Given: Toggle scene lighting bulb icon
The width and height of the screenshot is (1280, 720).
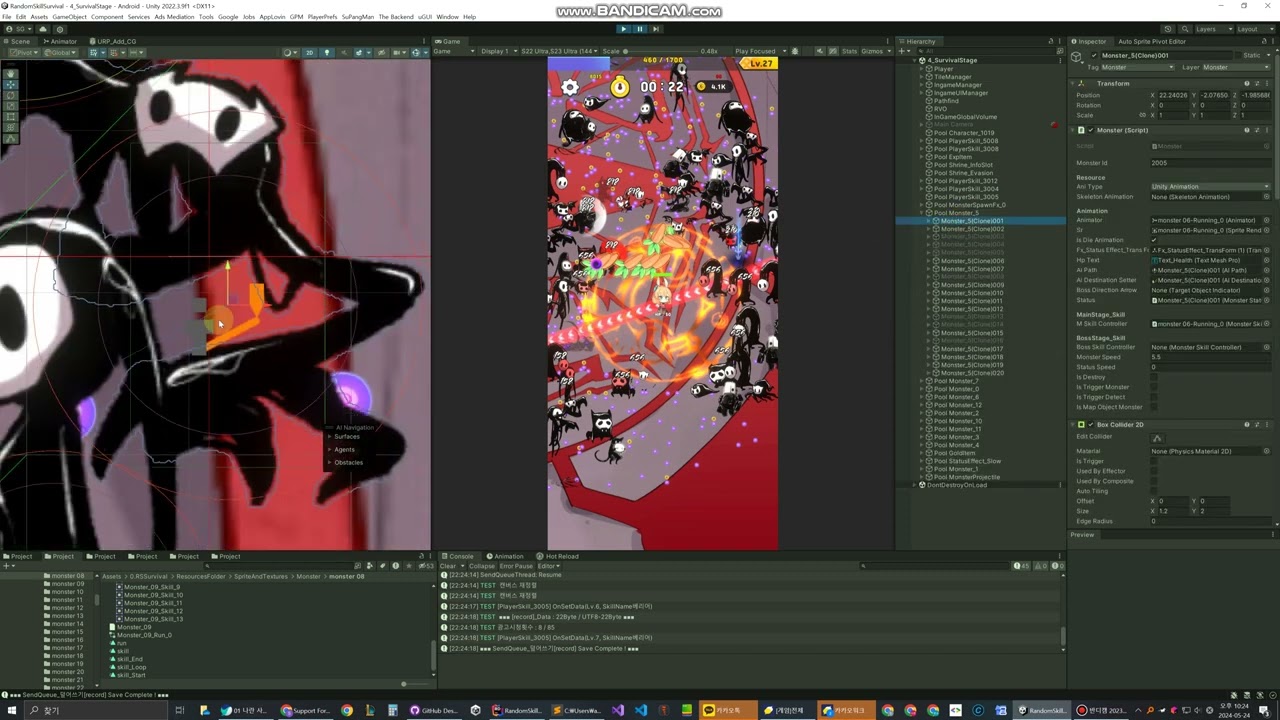Looking at the screenshot, I should (x=326, y=52).
